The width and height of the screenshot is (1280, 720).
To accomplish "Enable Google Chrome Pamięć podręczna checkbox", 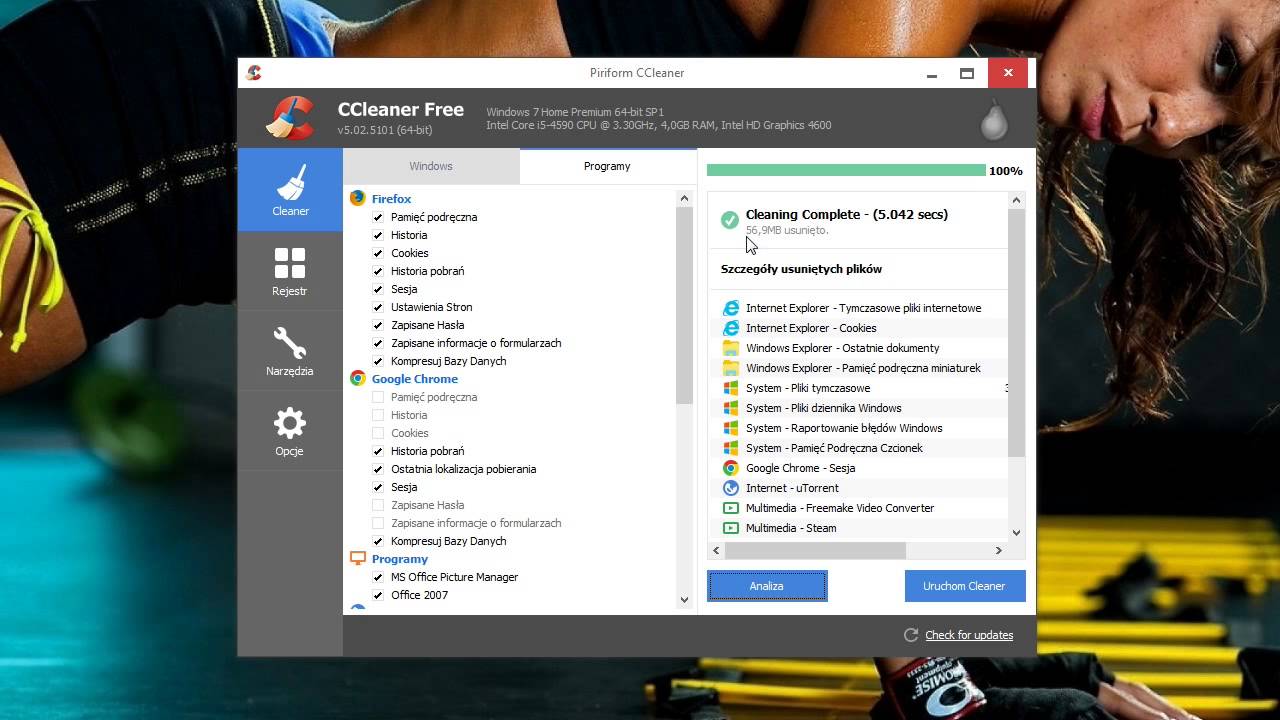I will [378, 397].
